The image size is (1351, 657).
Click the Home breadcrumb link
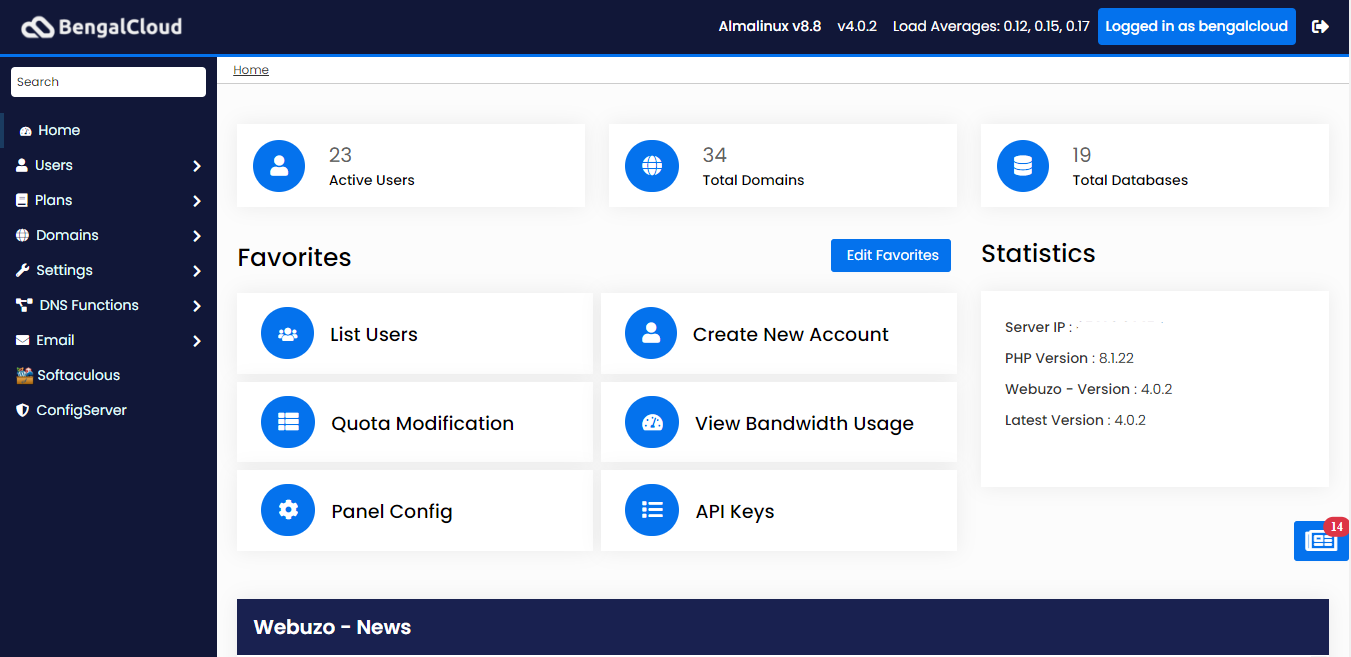point(250,70)
